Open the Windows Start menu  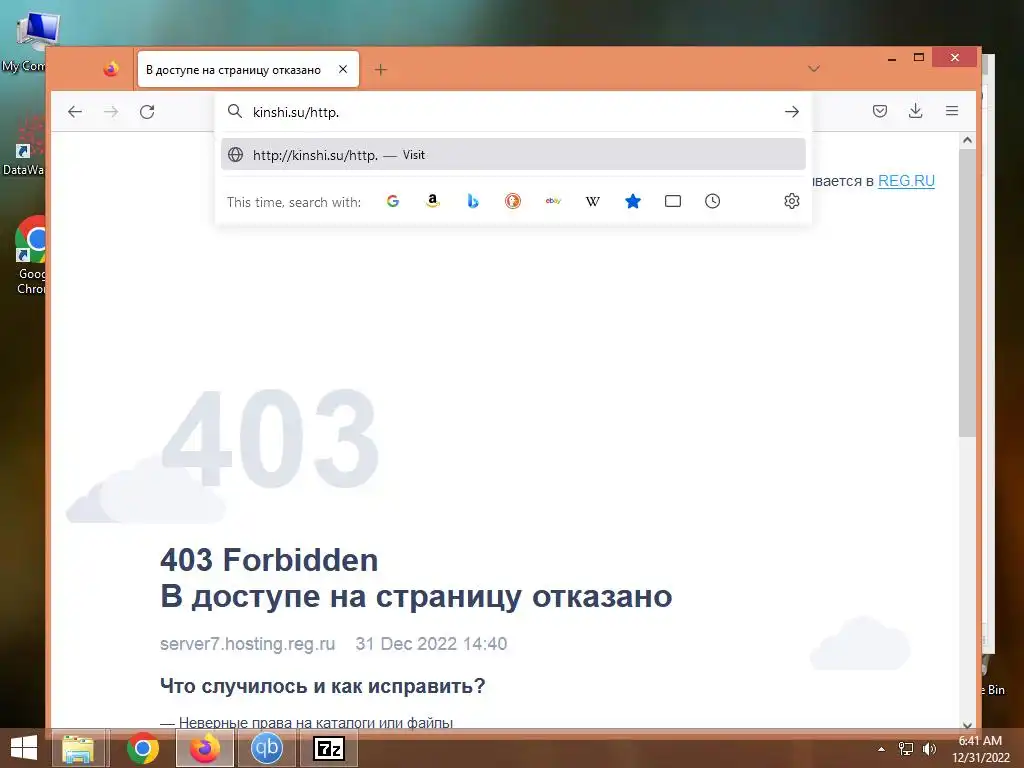coord(24,748)
